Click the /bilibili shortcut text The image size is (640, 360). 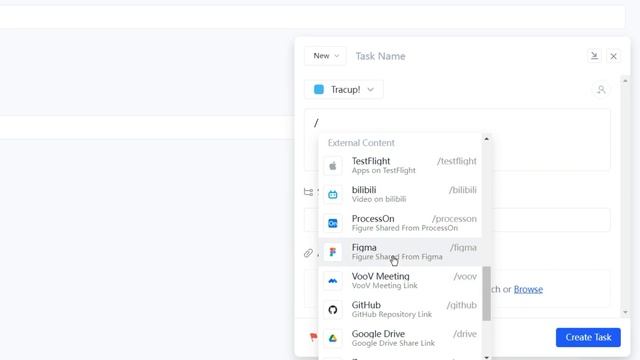(x=462, y=190)
